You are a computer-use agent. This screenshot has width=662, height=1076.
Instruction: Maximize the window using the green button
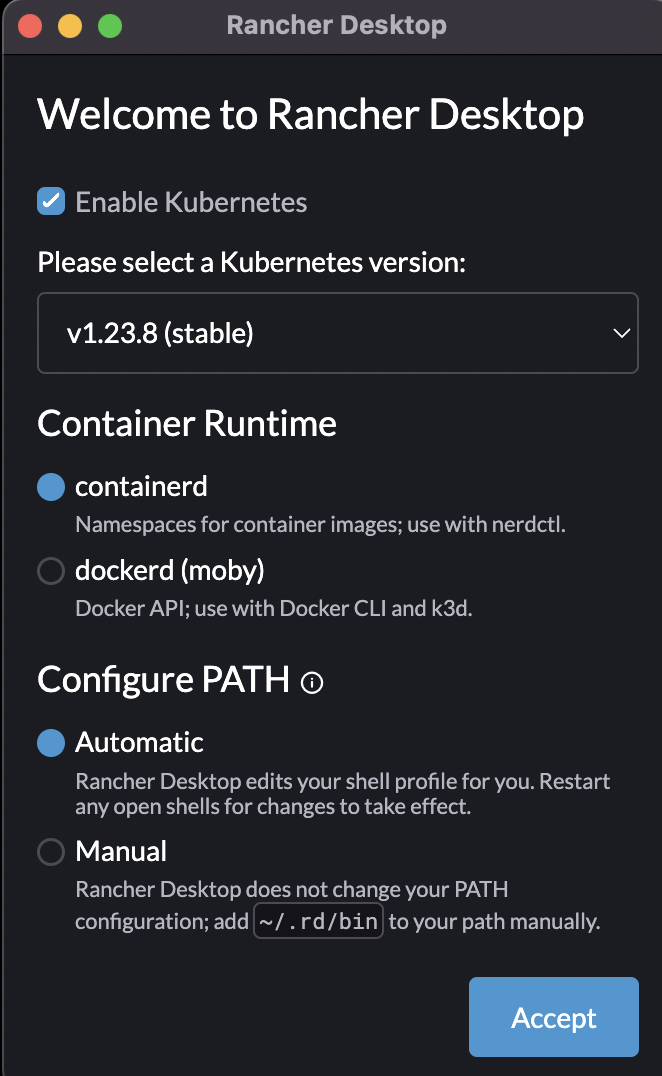pyautogui.click(x=110, y=26)
